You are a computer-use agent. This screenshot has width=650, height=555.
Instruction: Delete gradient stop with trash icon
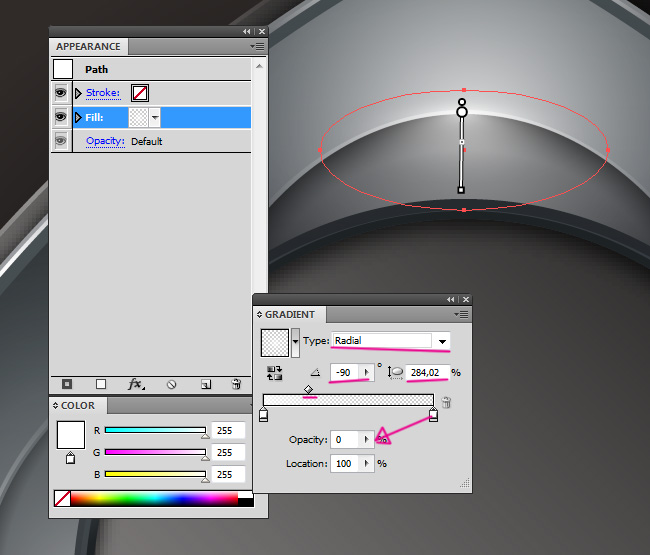coord(446,402)
